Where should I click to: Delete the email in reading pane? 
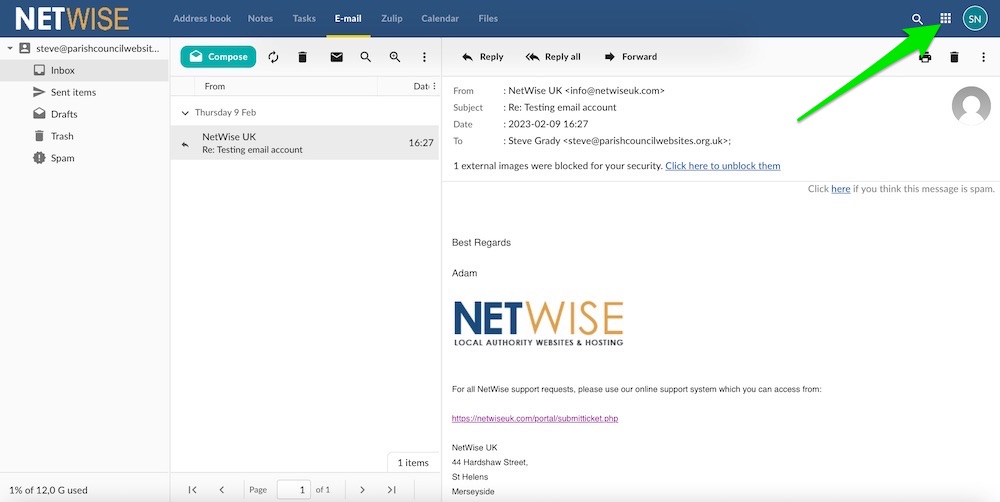(x=954, y=57)
